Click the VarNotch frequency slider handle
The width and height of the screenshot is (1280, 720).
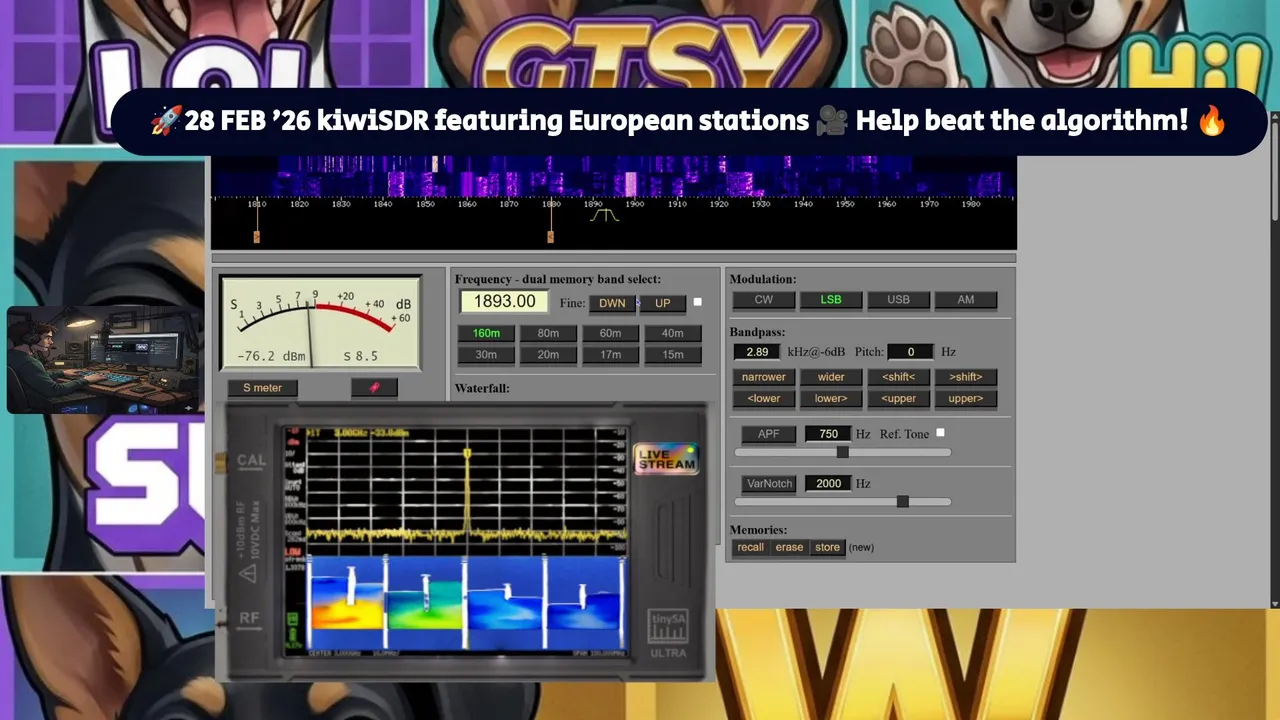[903, 501]
